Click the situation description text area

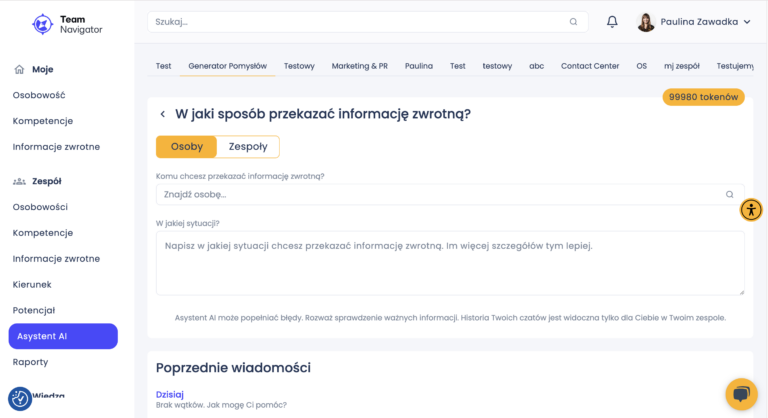(x=450, y=263)
